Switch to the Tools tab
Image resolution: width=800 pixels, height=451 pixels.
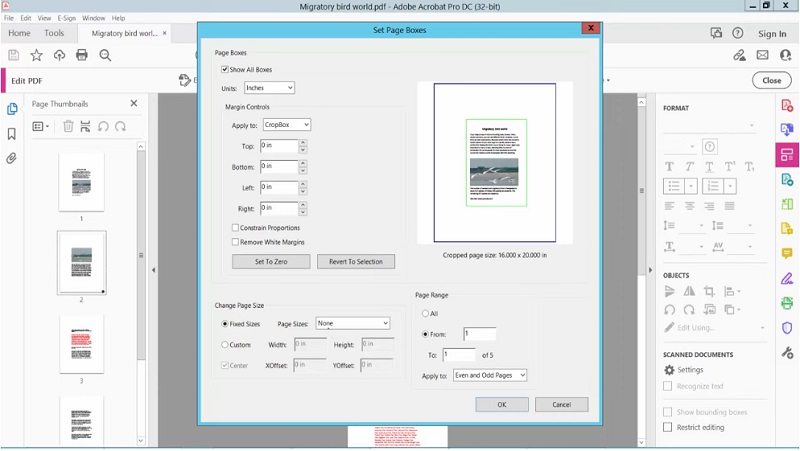pyautogui.click(x=54, y=33)
